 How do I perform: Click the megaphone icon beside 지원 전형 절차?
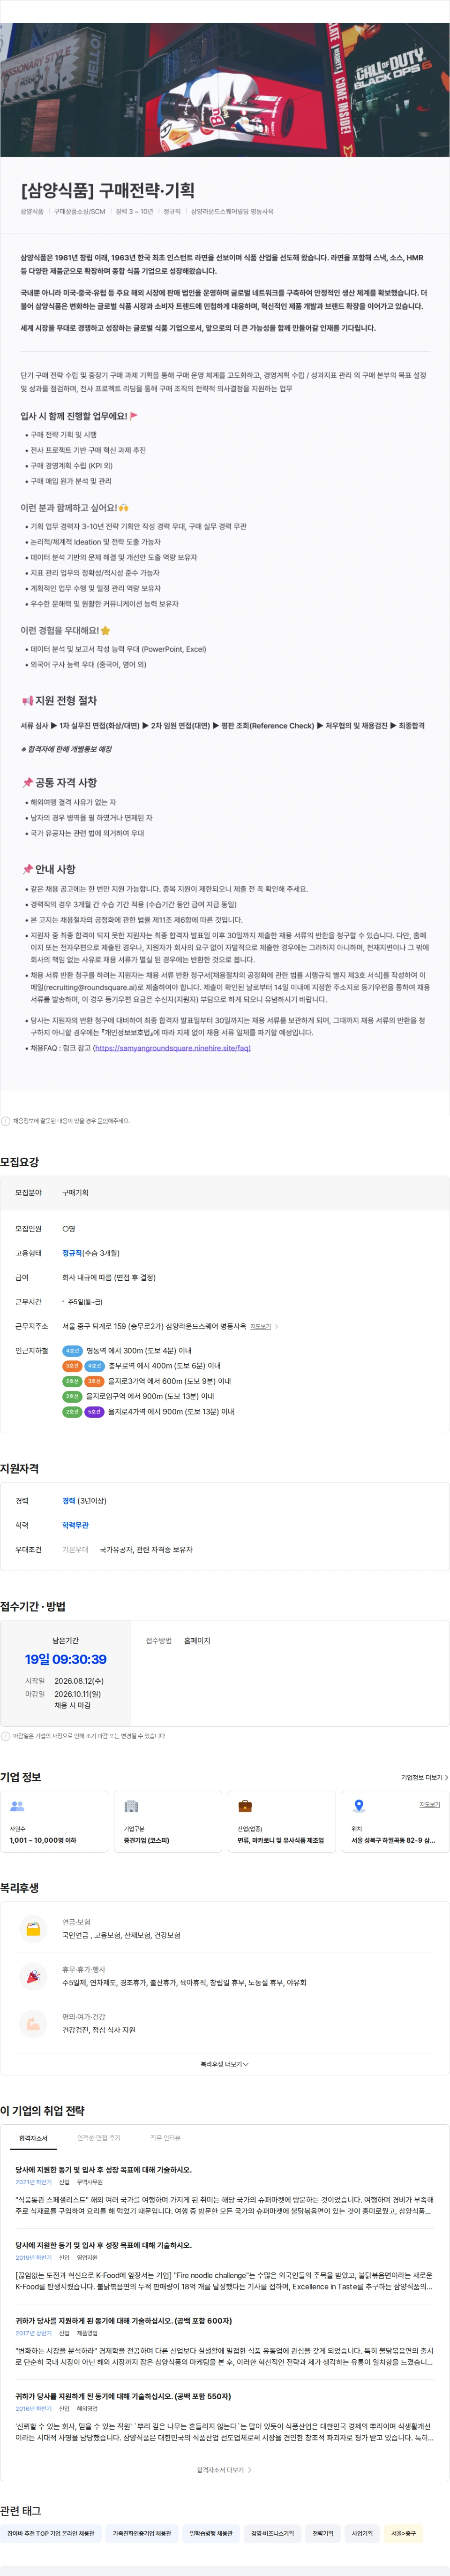tap(27, 700)
